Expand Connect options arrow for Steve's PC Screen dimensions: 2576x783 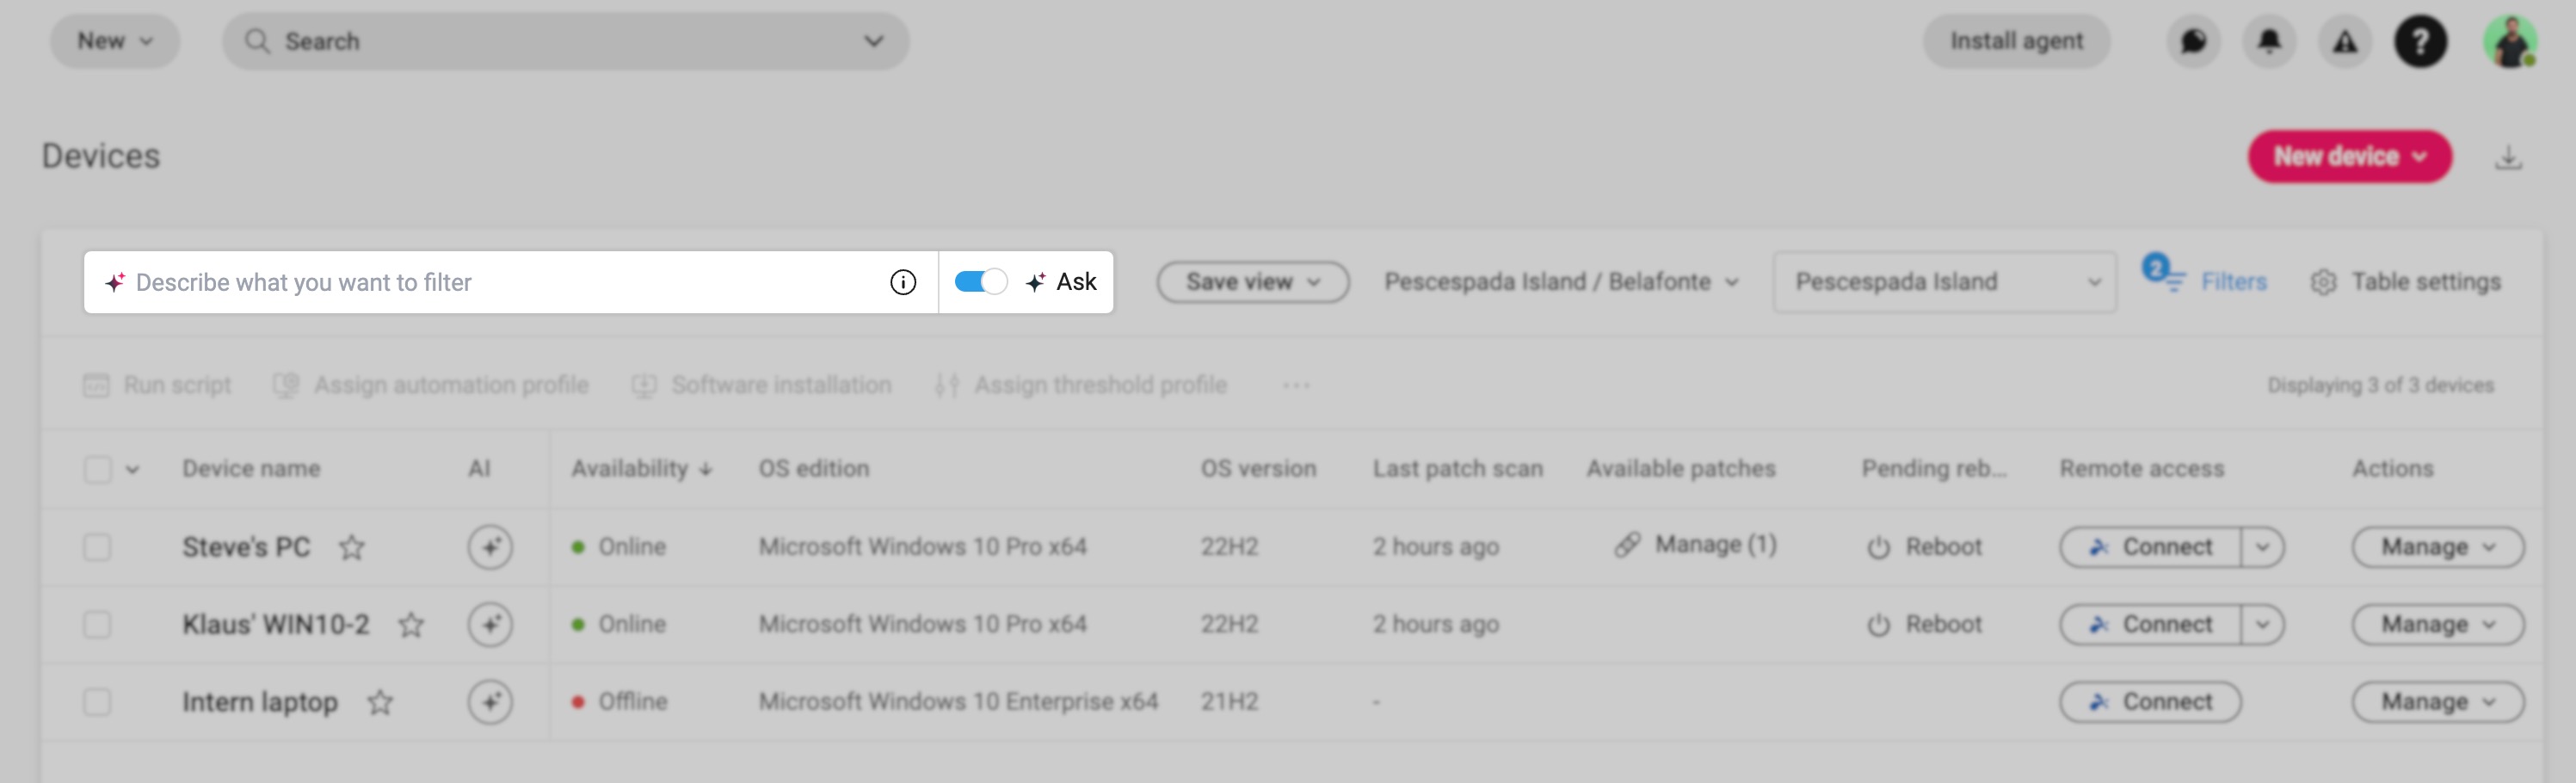(2262, 548)
